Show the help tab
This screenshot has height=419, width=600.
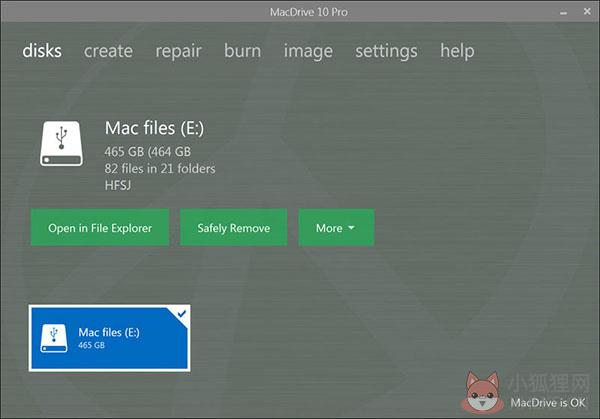click(x=457, y=52)
